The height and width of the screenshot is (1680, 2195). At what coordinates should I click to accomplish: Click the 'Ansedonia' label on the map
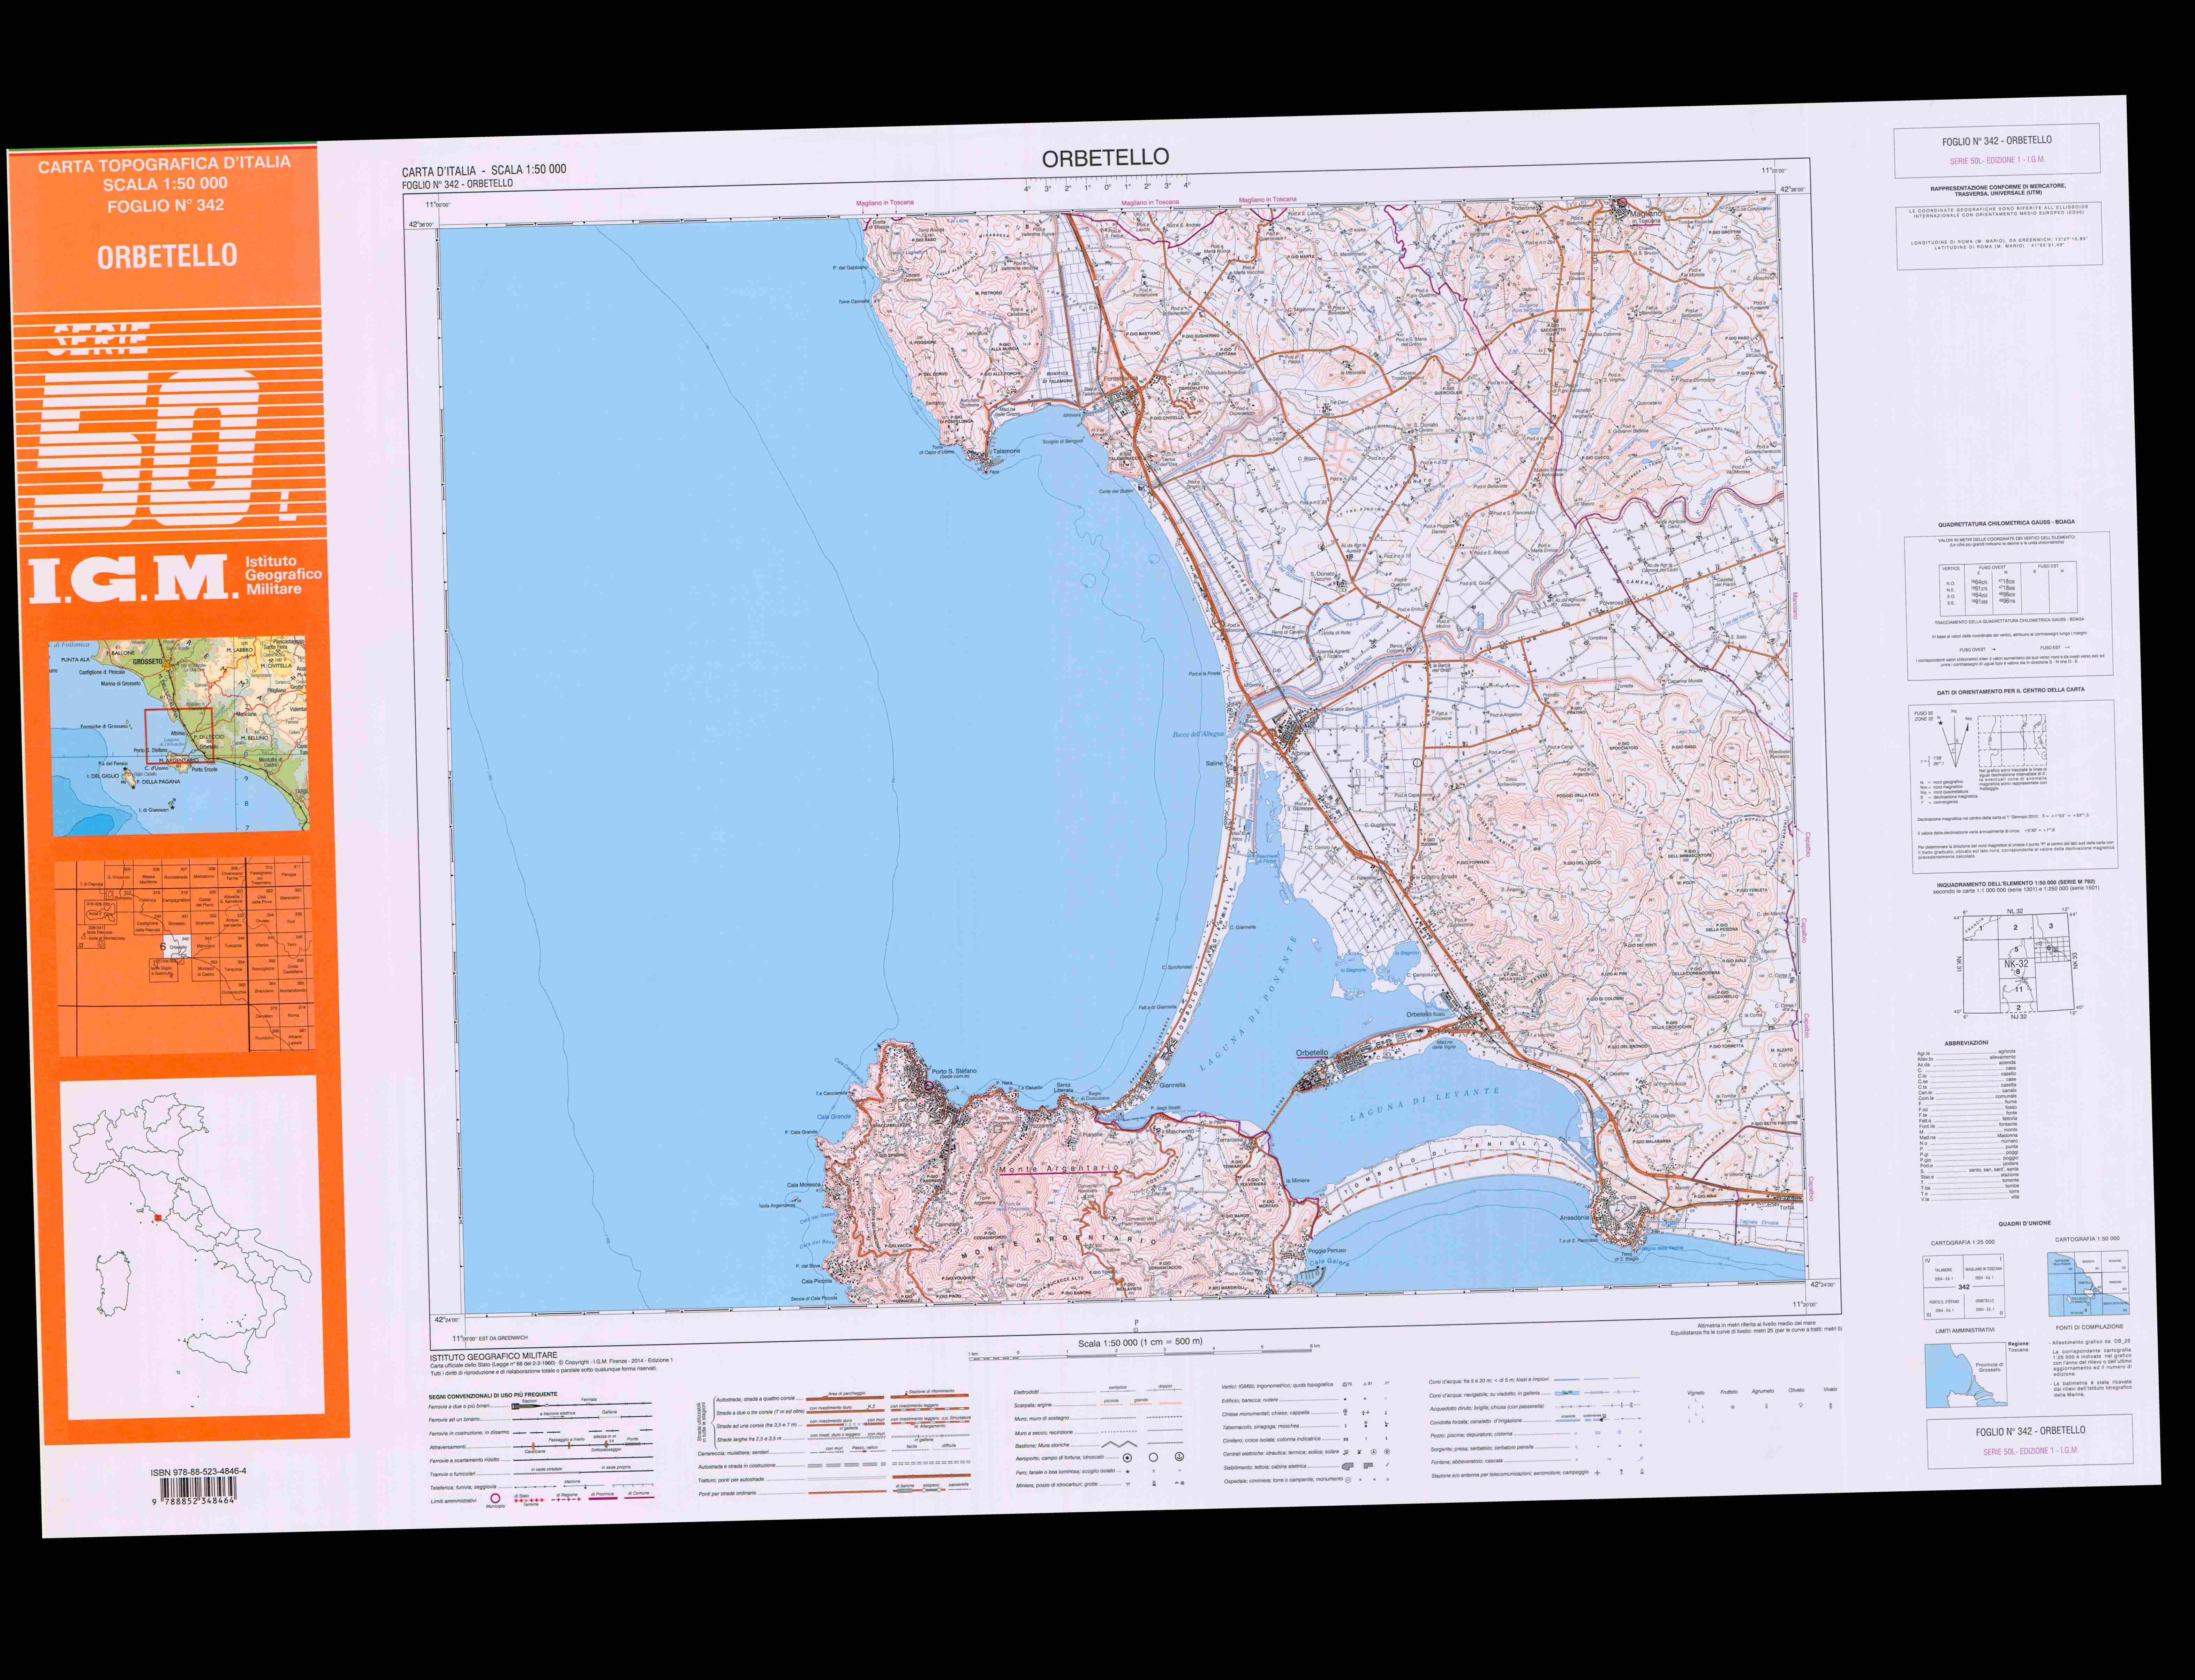coord(1574,1218)
